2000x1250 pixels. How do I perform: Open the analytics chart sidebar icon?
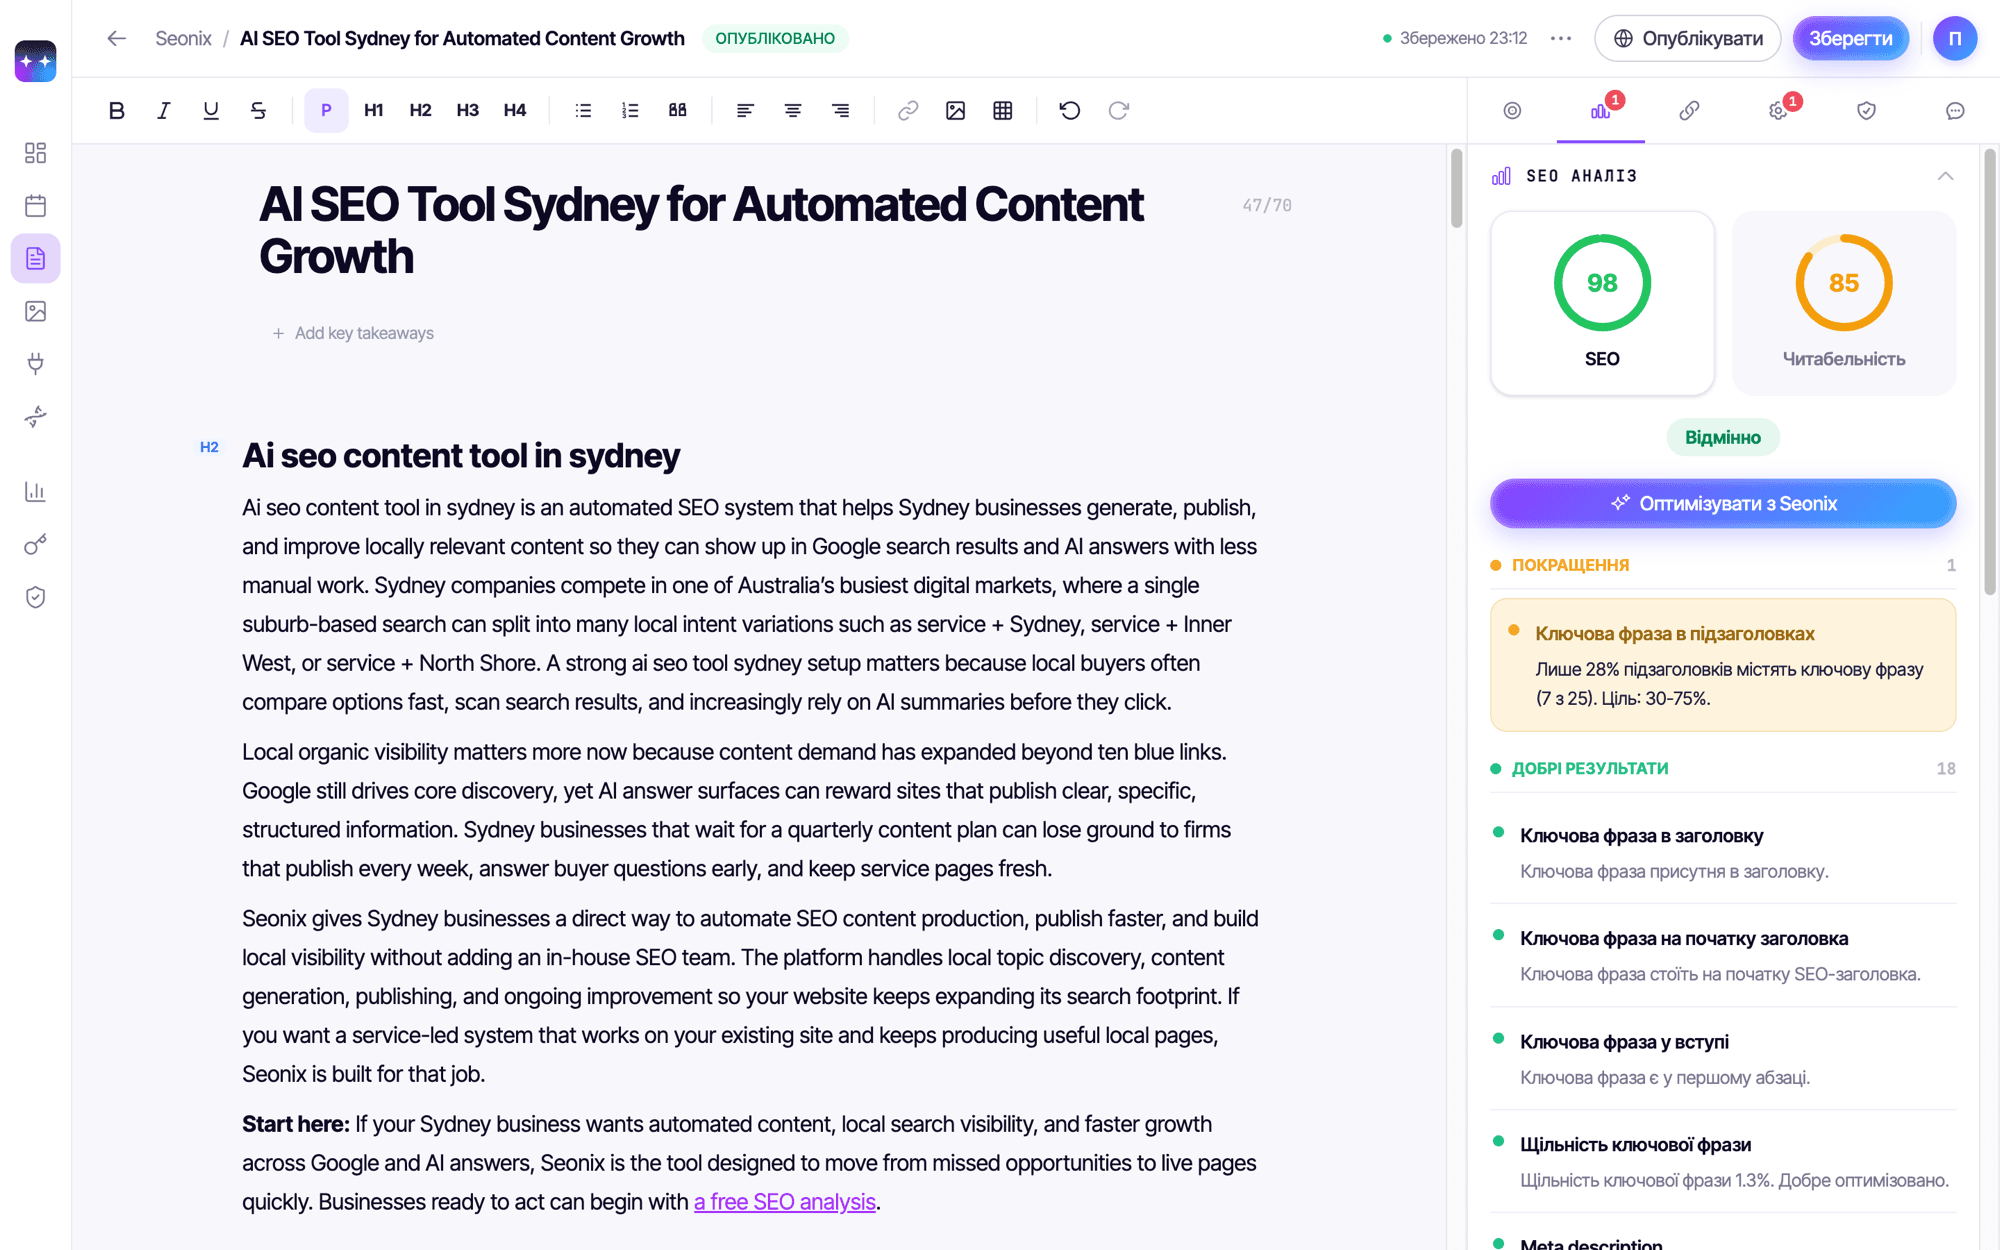[36, 491]
